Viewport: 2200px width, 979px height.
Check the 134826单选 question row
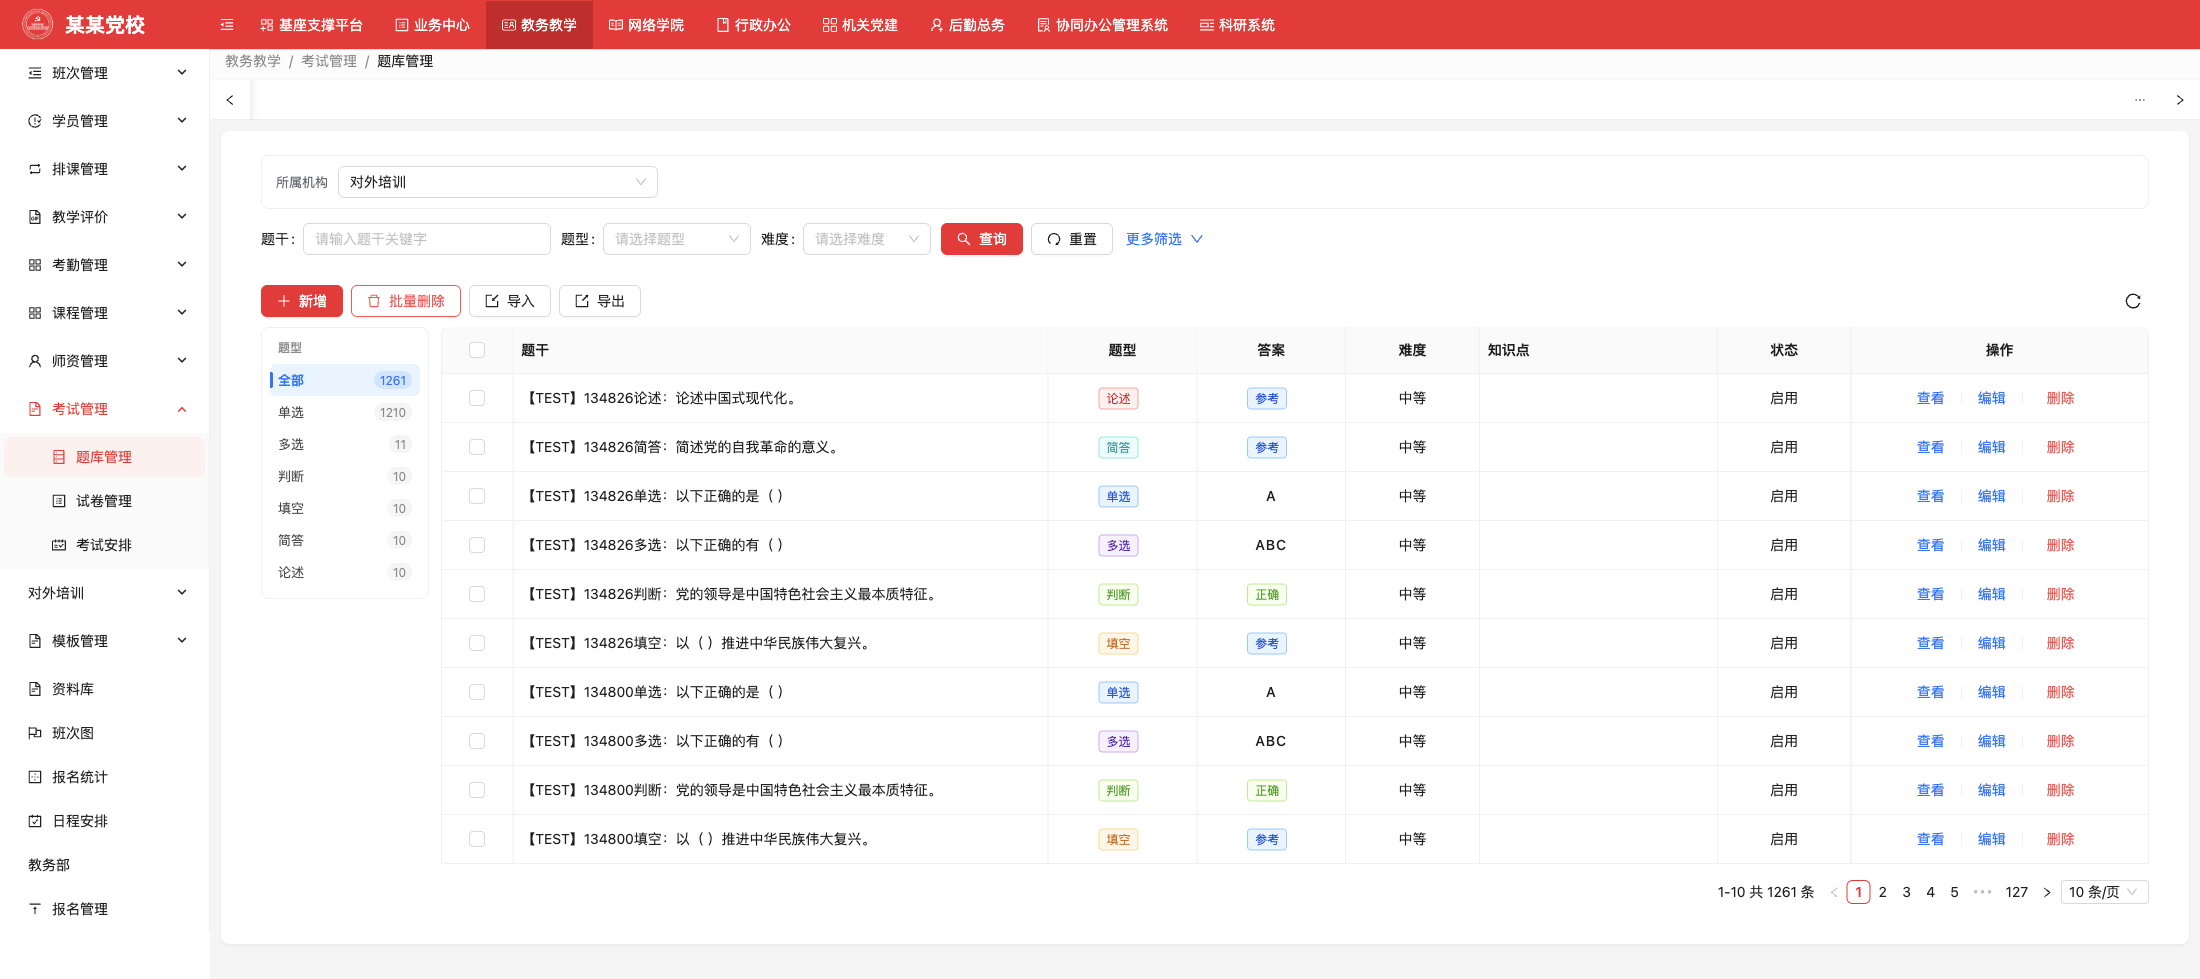tap(477, 496)
